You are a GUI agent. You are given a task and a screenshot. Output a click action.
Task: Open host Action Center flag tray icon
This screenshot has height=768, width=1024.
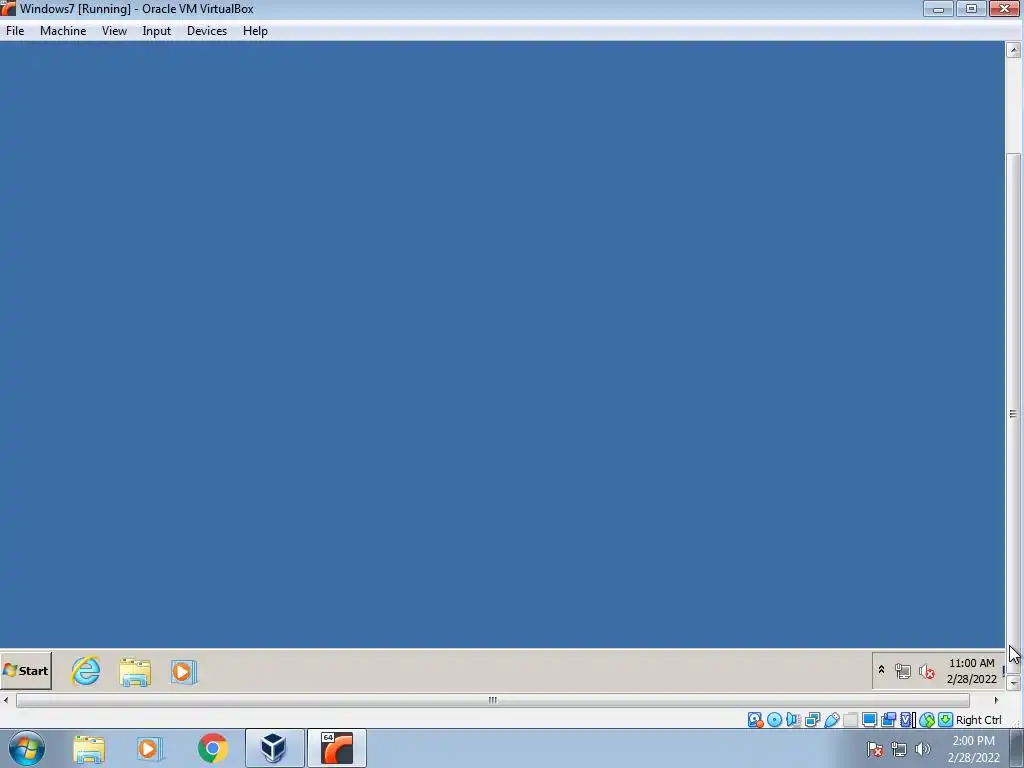click(x=875, y=749)
